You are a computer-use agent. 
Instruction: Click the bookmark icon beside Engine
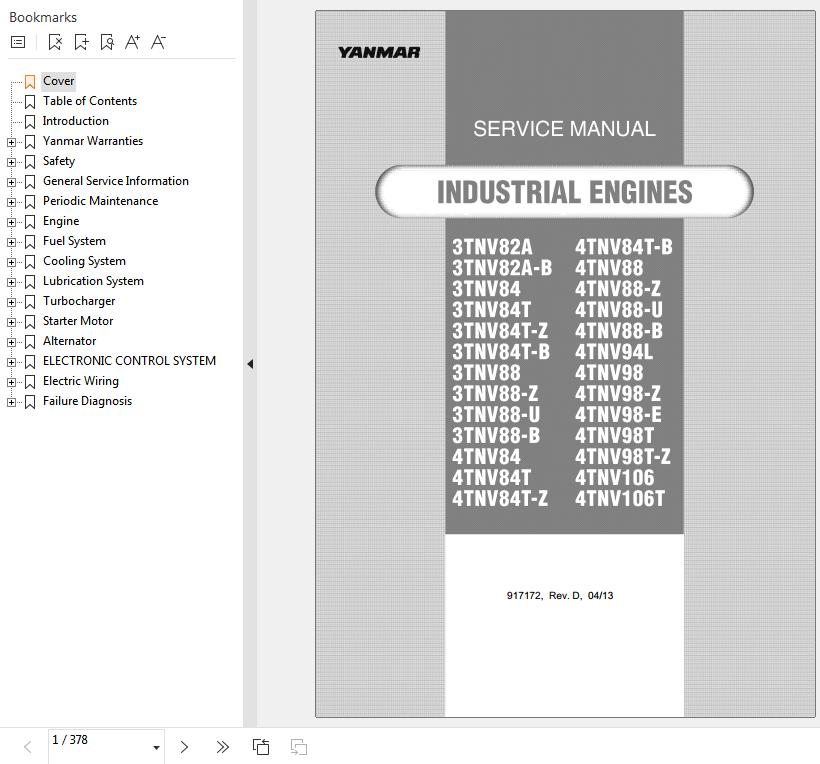coord(30,222)
